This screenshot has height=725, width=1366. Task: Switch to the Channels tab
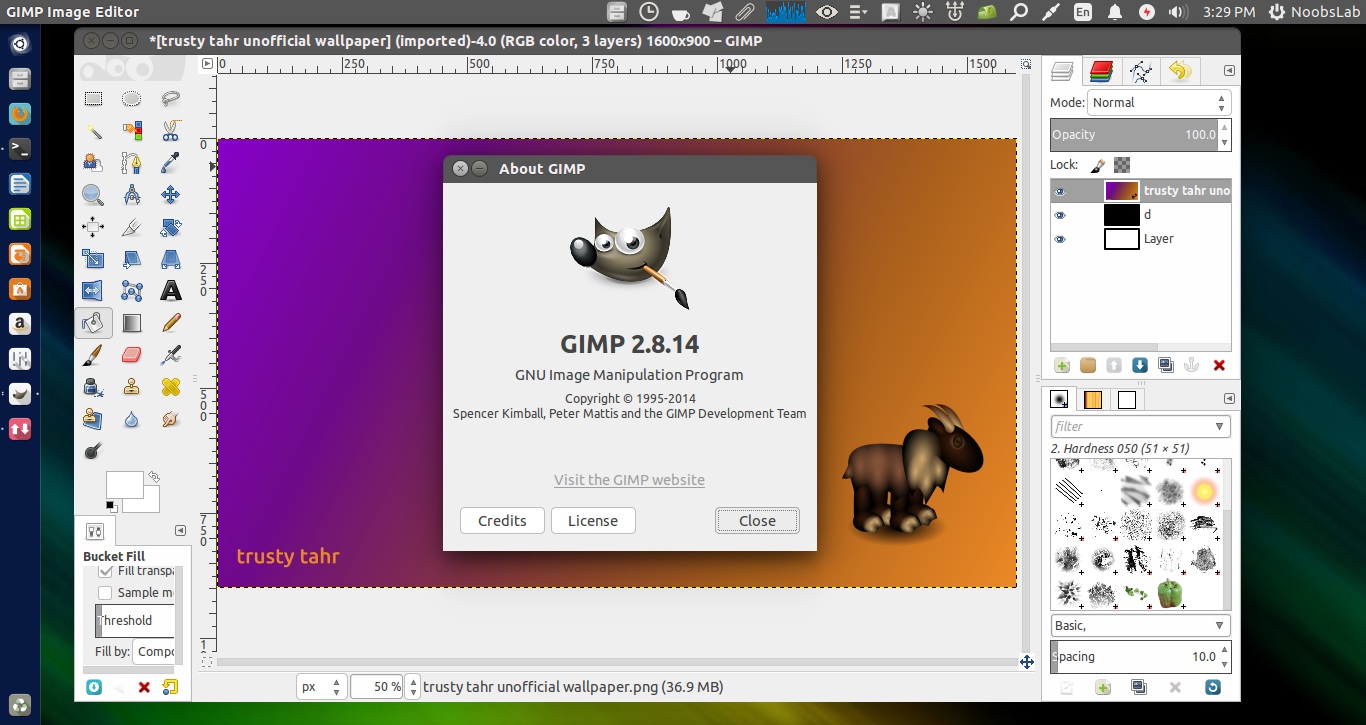click(x=1100, y=70)
